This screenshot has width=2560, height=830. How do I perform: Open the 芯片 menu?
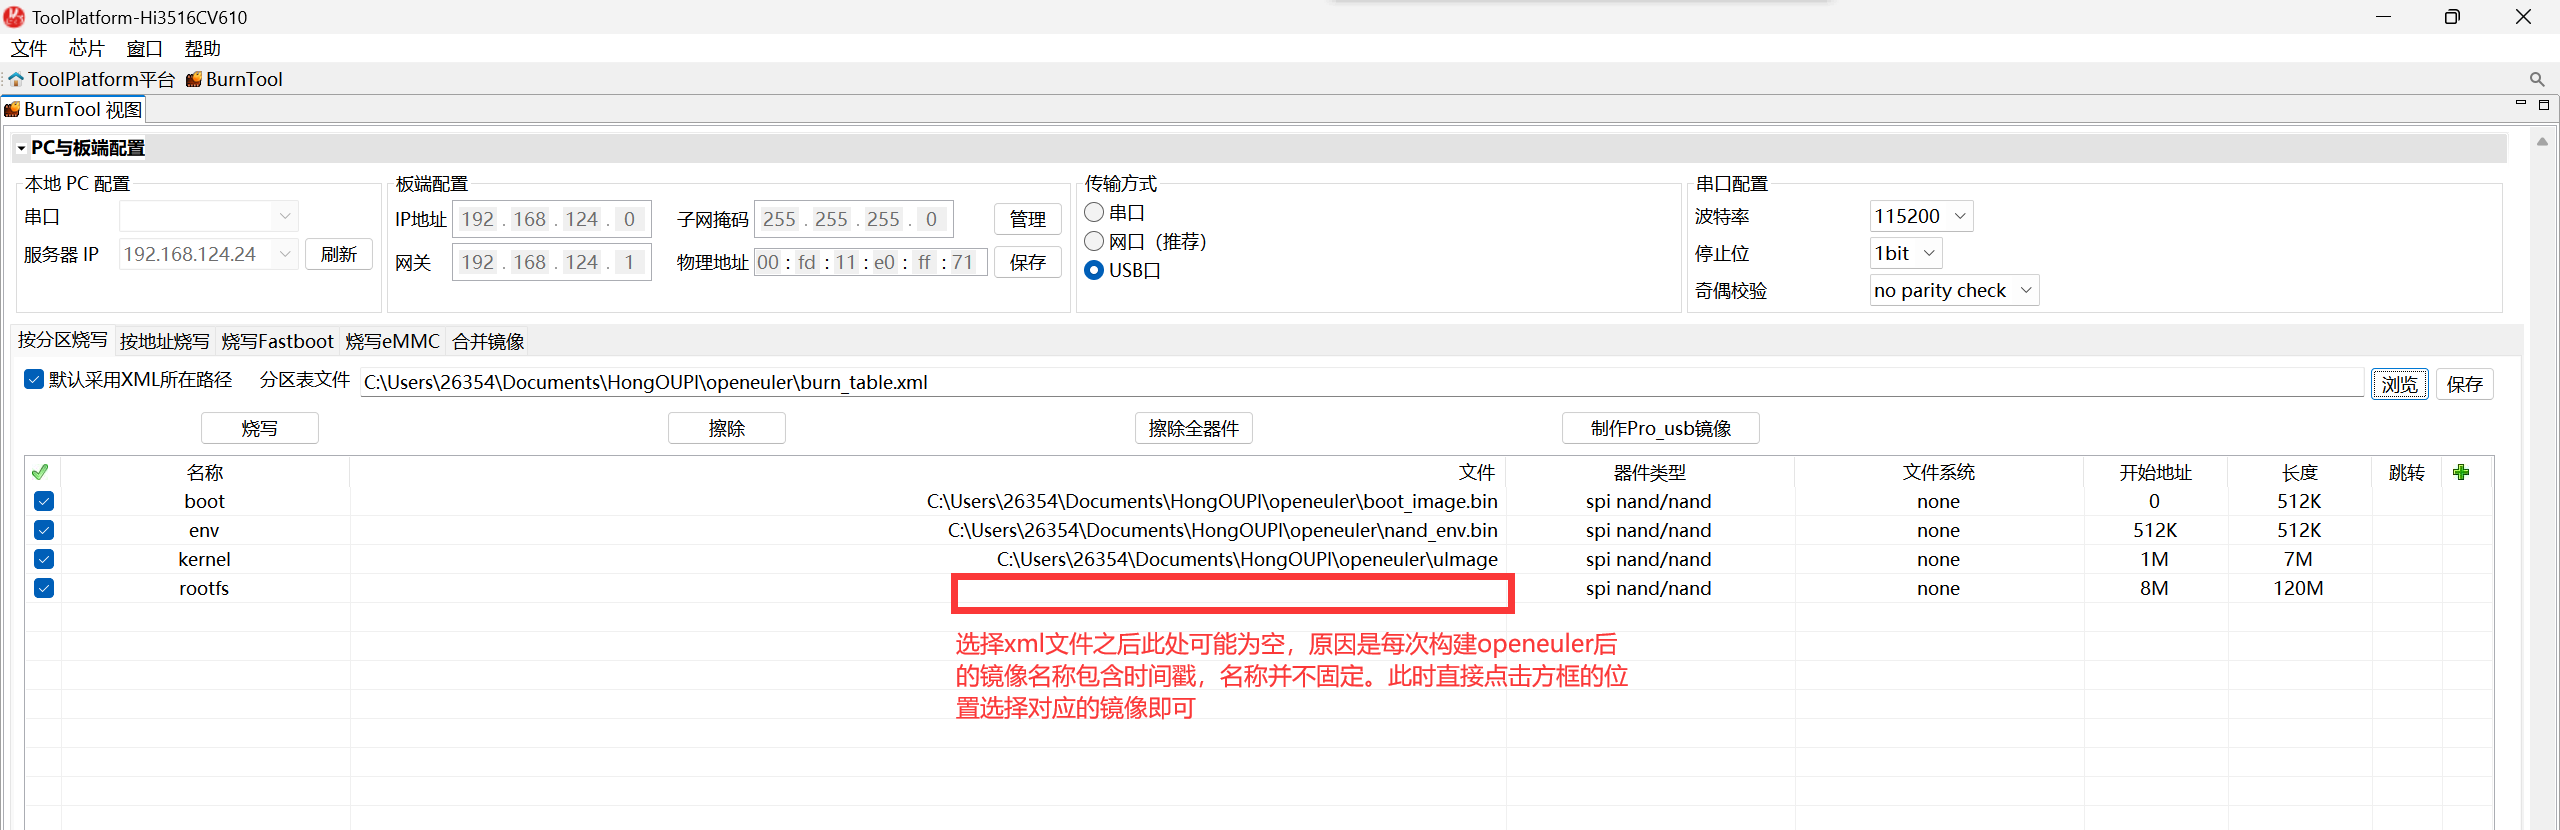(86, 48)
